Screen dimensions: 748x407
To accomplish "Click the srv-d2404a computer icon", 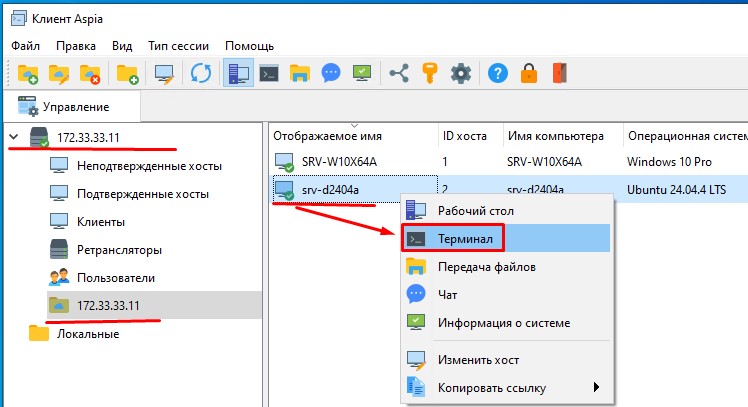I will (x=284, y=190).
